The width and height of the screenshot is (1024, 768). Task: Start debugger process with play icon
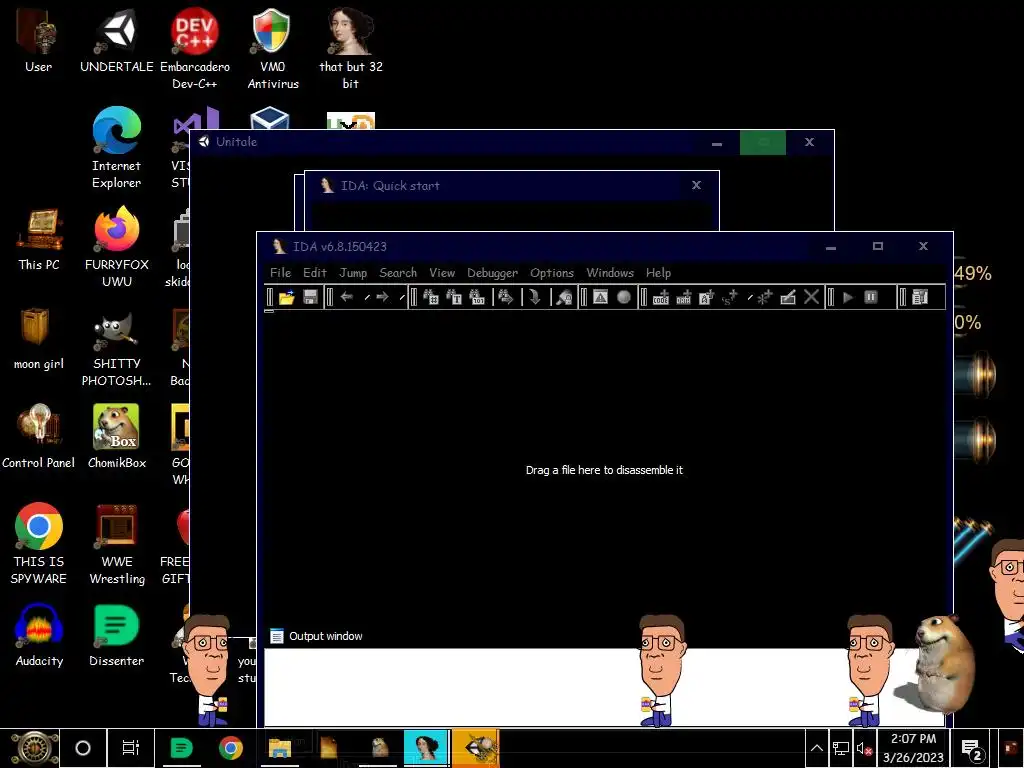coord(848,298)
